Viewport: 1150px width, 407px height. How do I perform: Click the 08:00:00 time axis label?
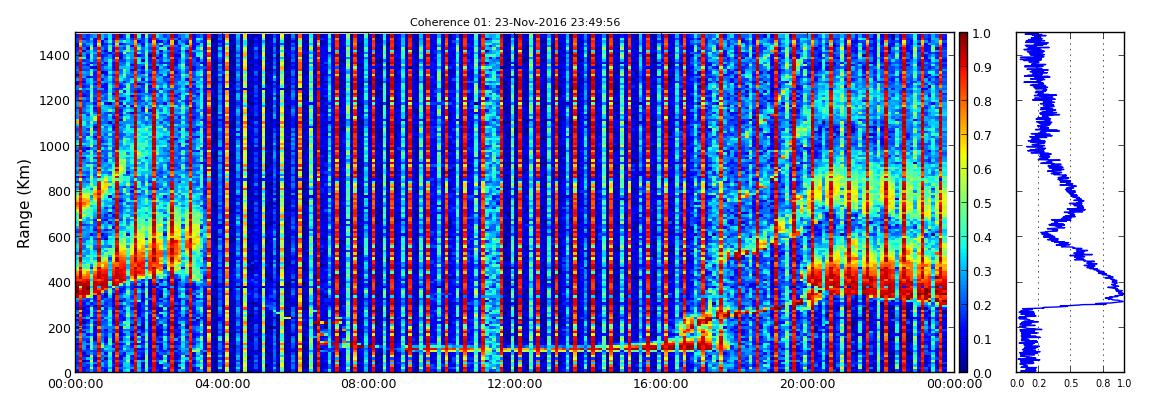tap(366, 384)
